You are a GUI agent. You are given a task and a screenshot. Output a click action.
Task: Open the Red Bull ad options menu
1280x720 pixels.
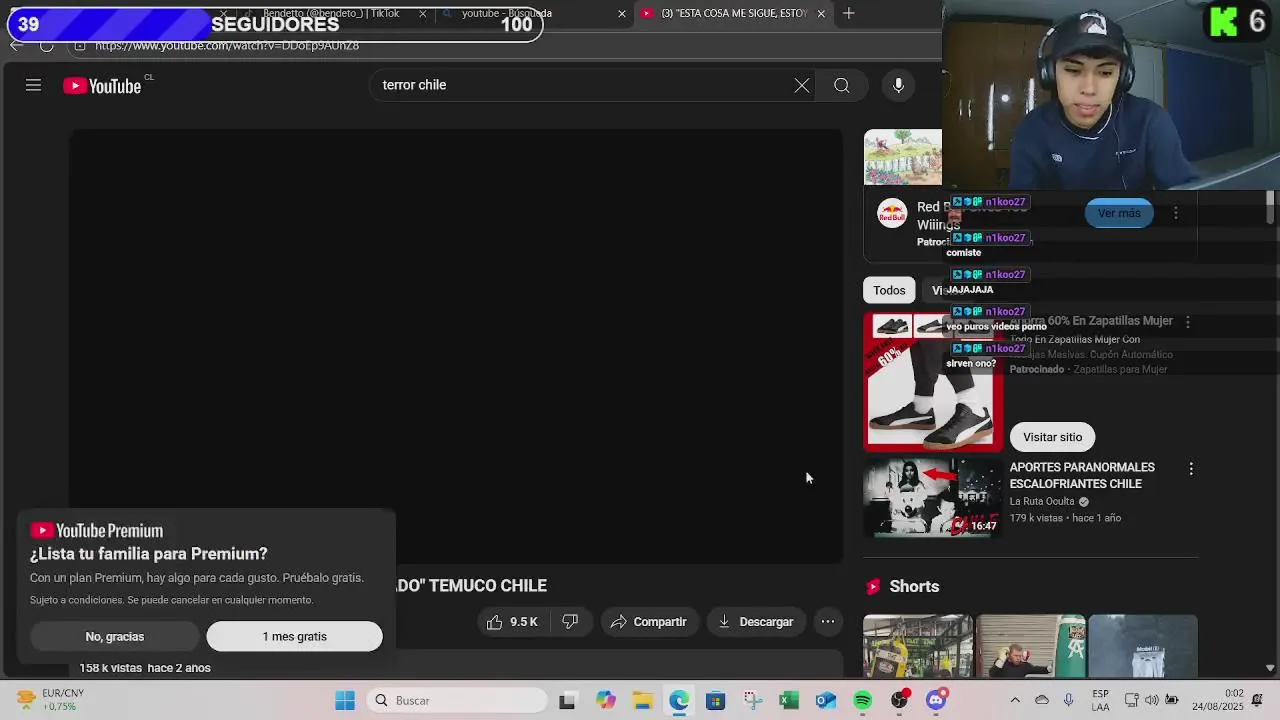tap(1176, 213)
